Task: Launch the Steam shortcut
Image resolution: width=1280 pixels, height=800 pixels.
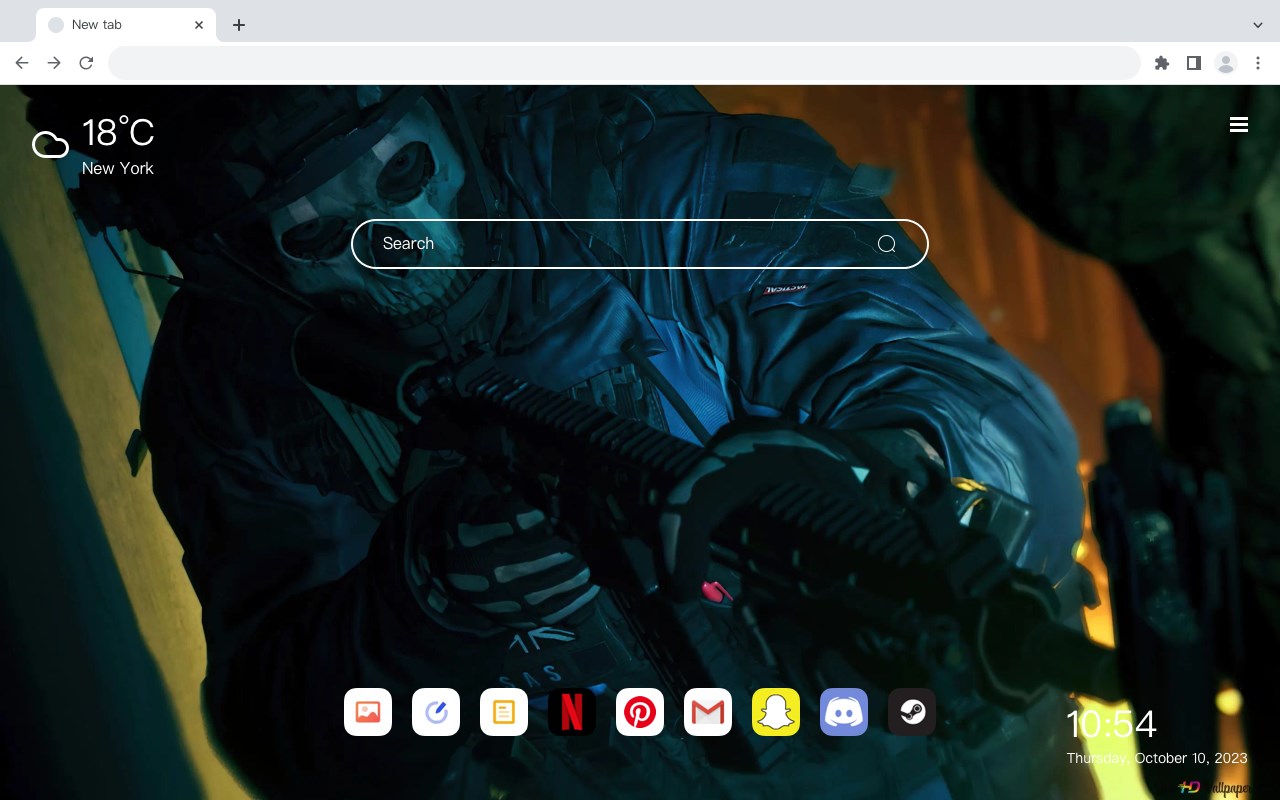Action: coord(912,712)
